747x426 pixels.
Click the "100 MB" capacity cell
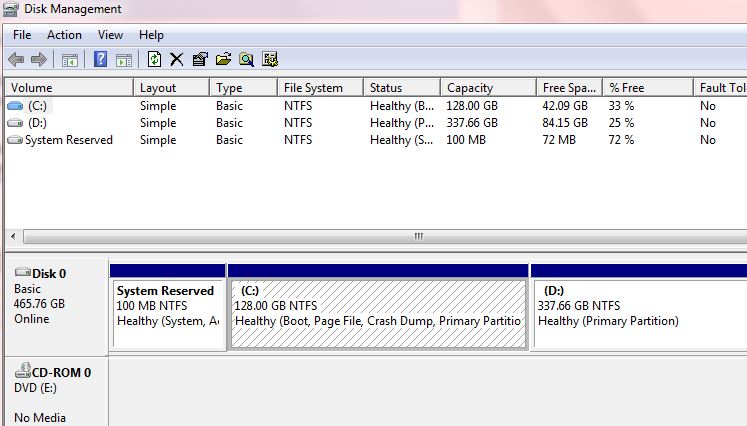466,140
